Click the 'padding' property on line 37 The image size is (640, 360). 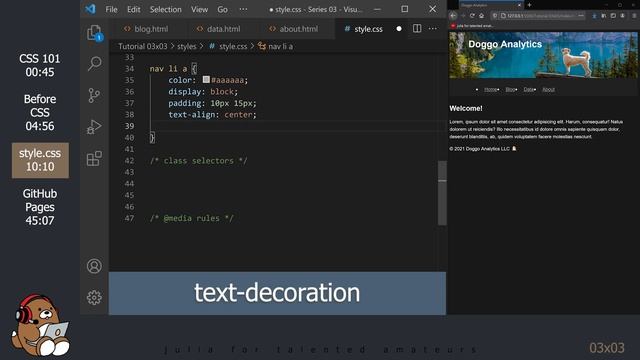(184, 103)
